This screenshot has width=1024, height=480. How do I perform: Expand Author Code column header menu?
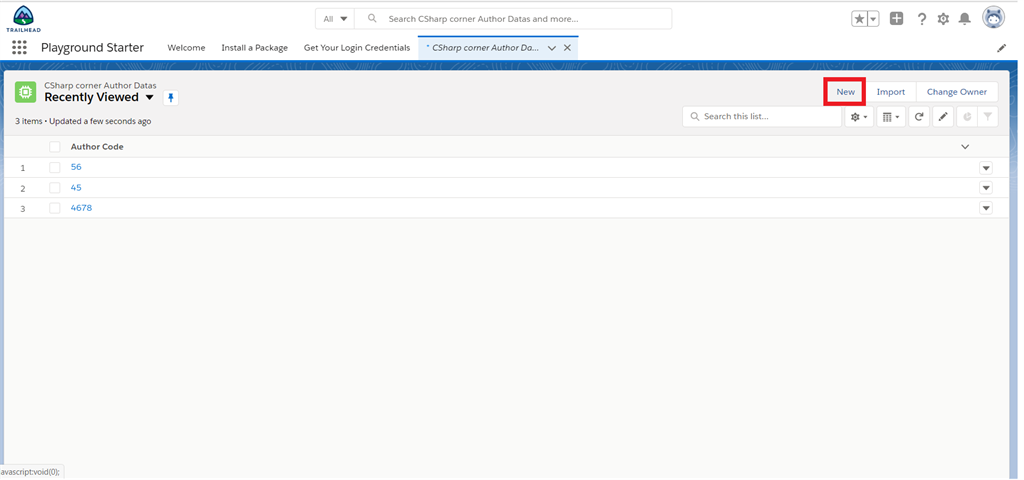click(965, 147)
